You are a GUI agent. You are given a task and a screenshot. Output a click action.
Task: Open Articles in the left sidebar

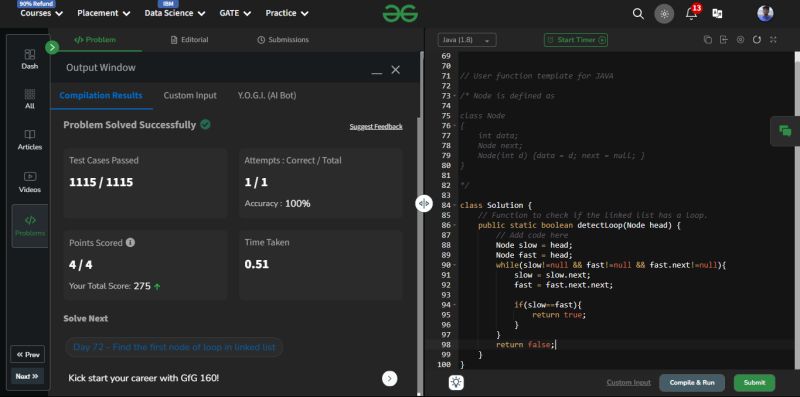tap(30, 140)
